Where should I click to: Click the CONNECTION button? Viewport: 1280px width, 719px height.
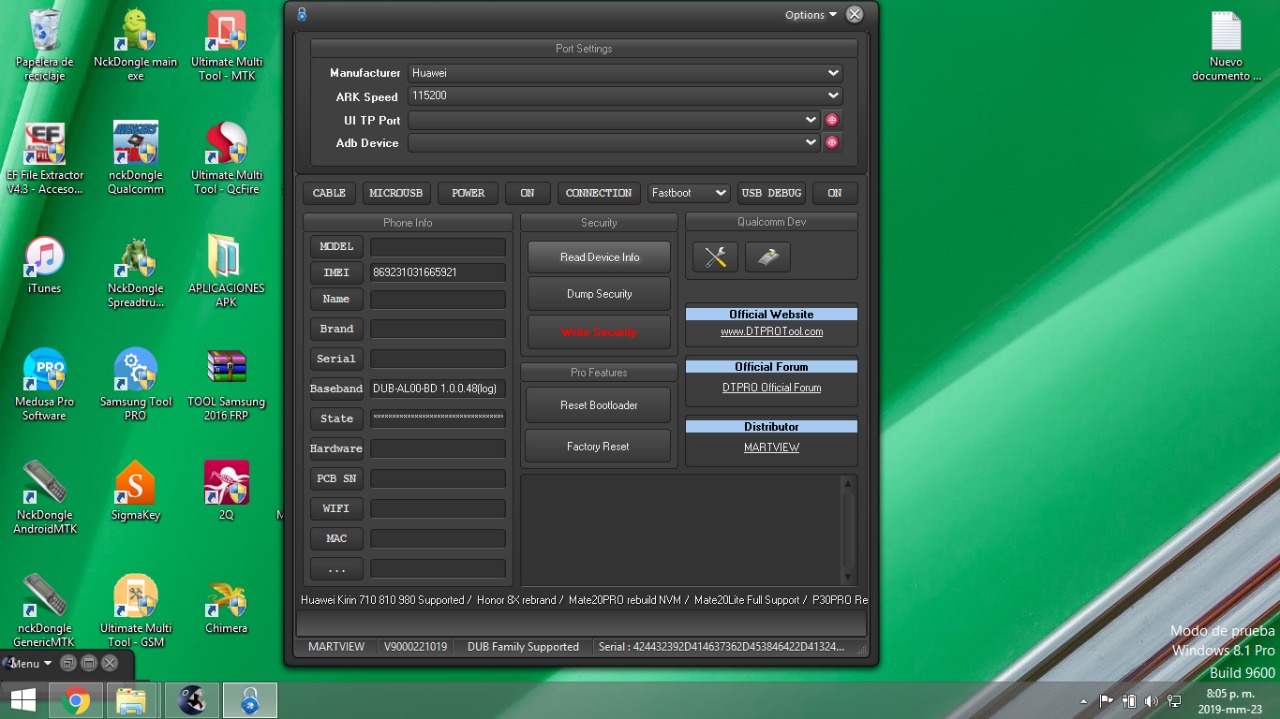tap(599, 193)
